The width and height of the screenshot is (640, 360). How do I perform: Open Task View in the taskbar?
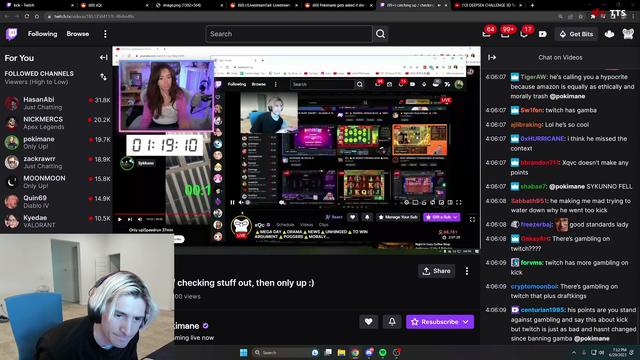328,353
